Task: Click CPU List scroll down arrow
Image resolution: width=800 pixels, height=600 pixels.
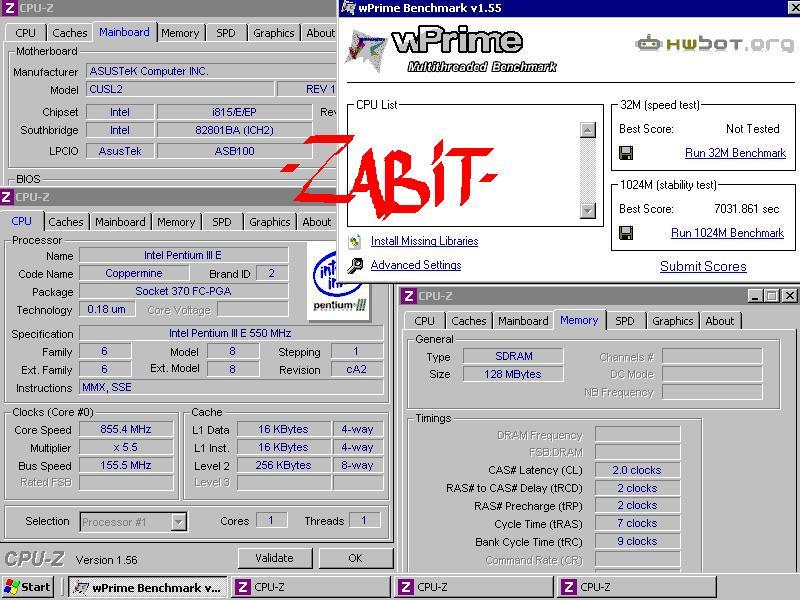Action: [588, 210]
